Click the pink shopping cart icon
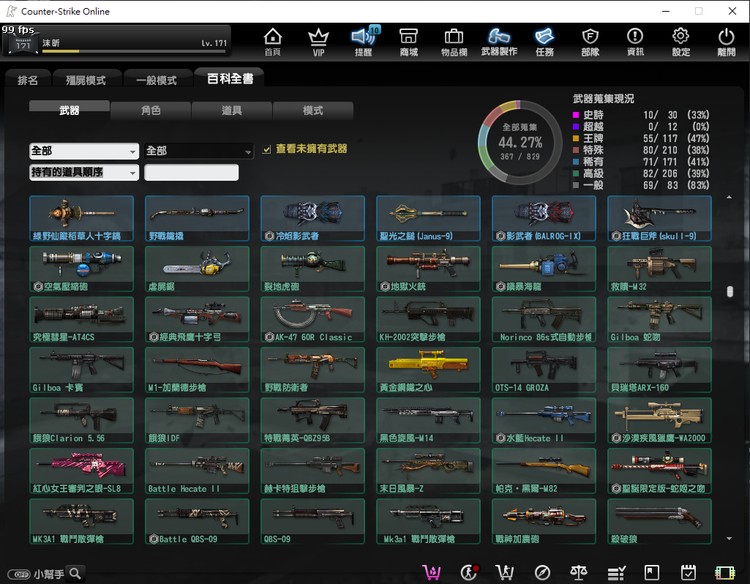750x584 pixels. click(x=431, y=572)
